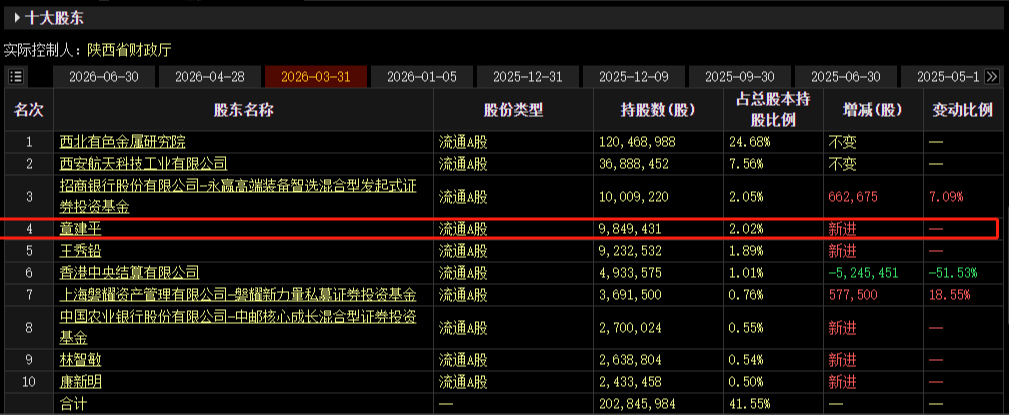
Task: Click the 24.68% ownership percentage
Action: pyautogui.click(x=748, y=142)
